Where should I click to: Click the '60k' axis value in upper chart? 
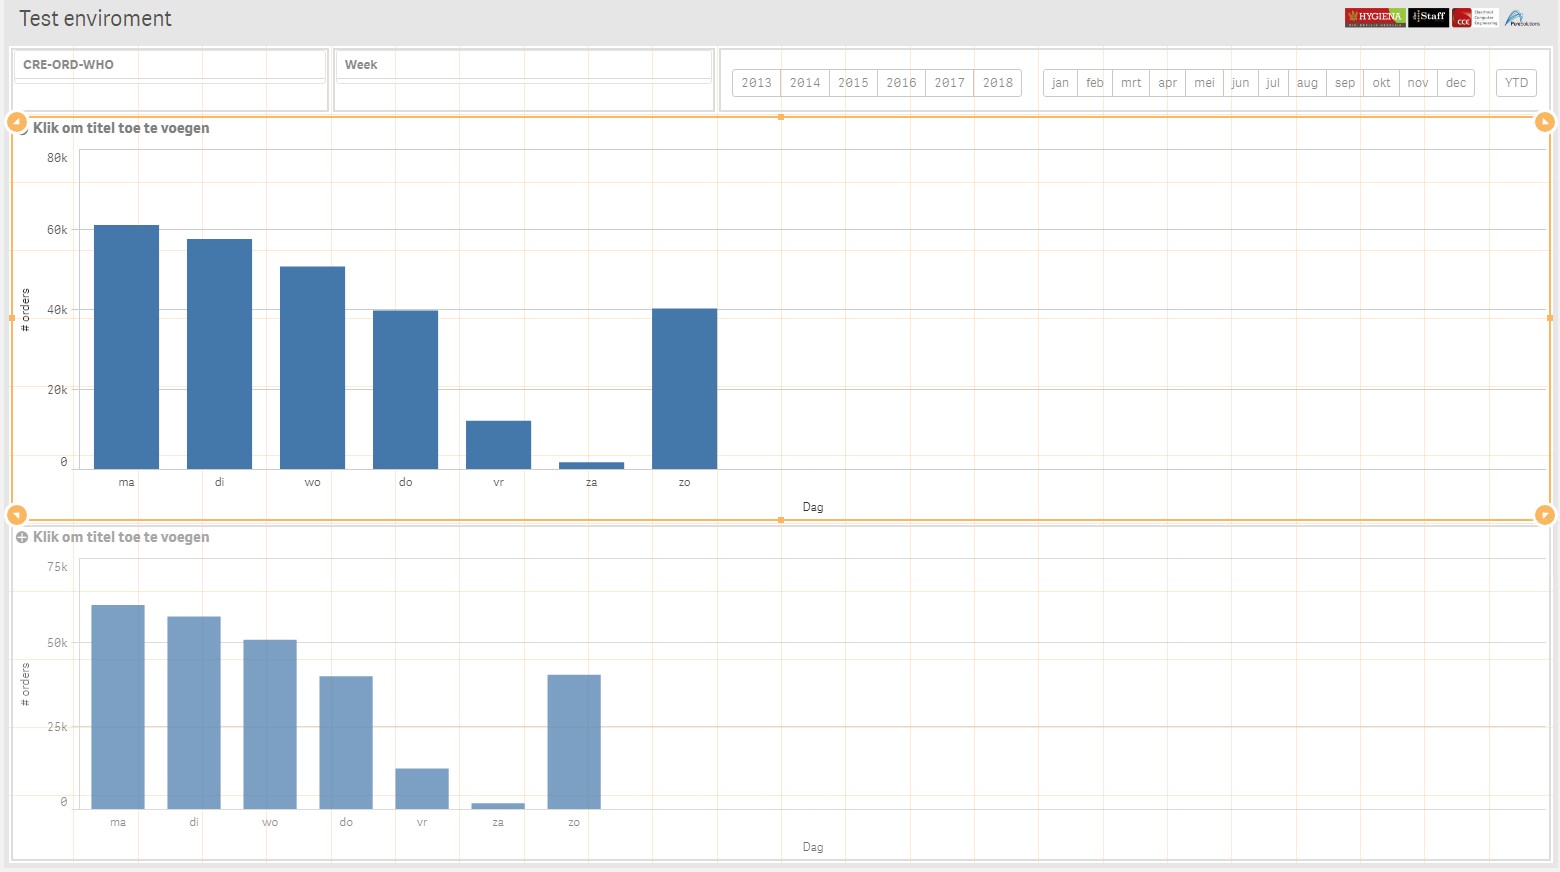(x=57, y=230)
